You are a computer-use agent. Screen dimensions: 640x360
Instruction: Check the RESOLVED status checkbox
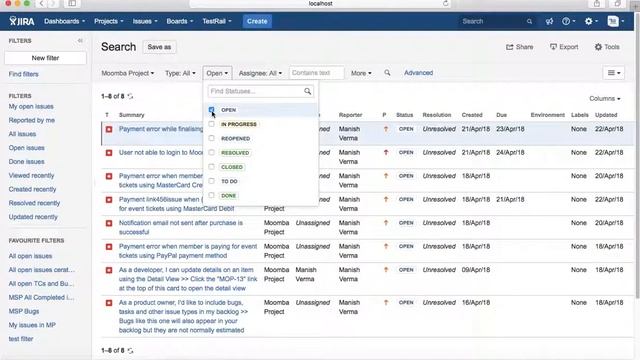[211, 153]
